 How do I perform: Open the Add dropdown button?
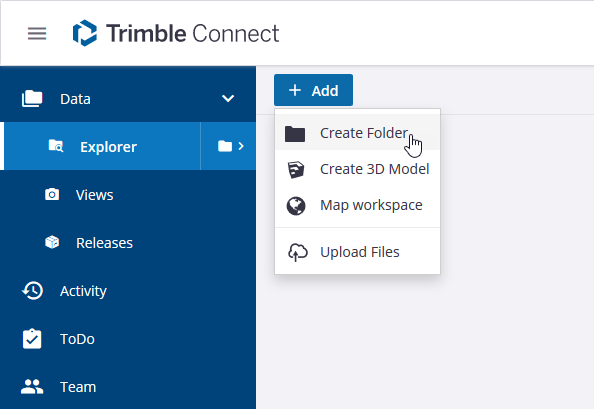coord(313,90)
